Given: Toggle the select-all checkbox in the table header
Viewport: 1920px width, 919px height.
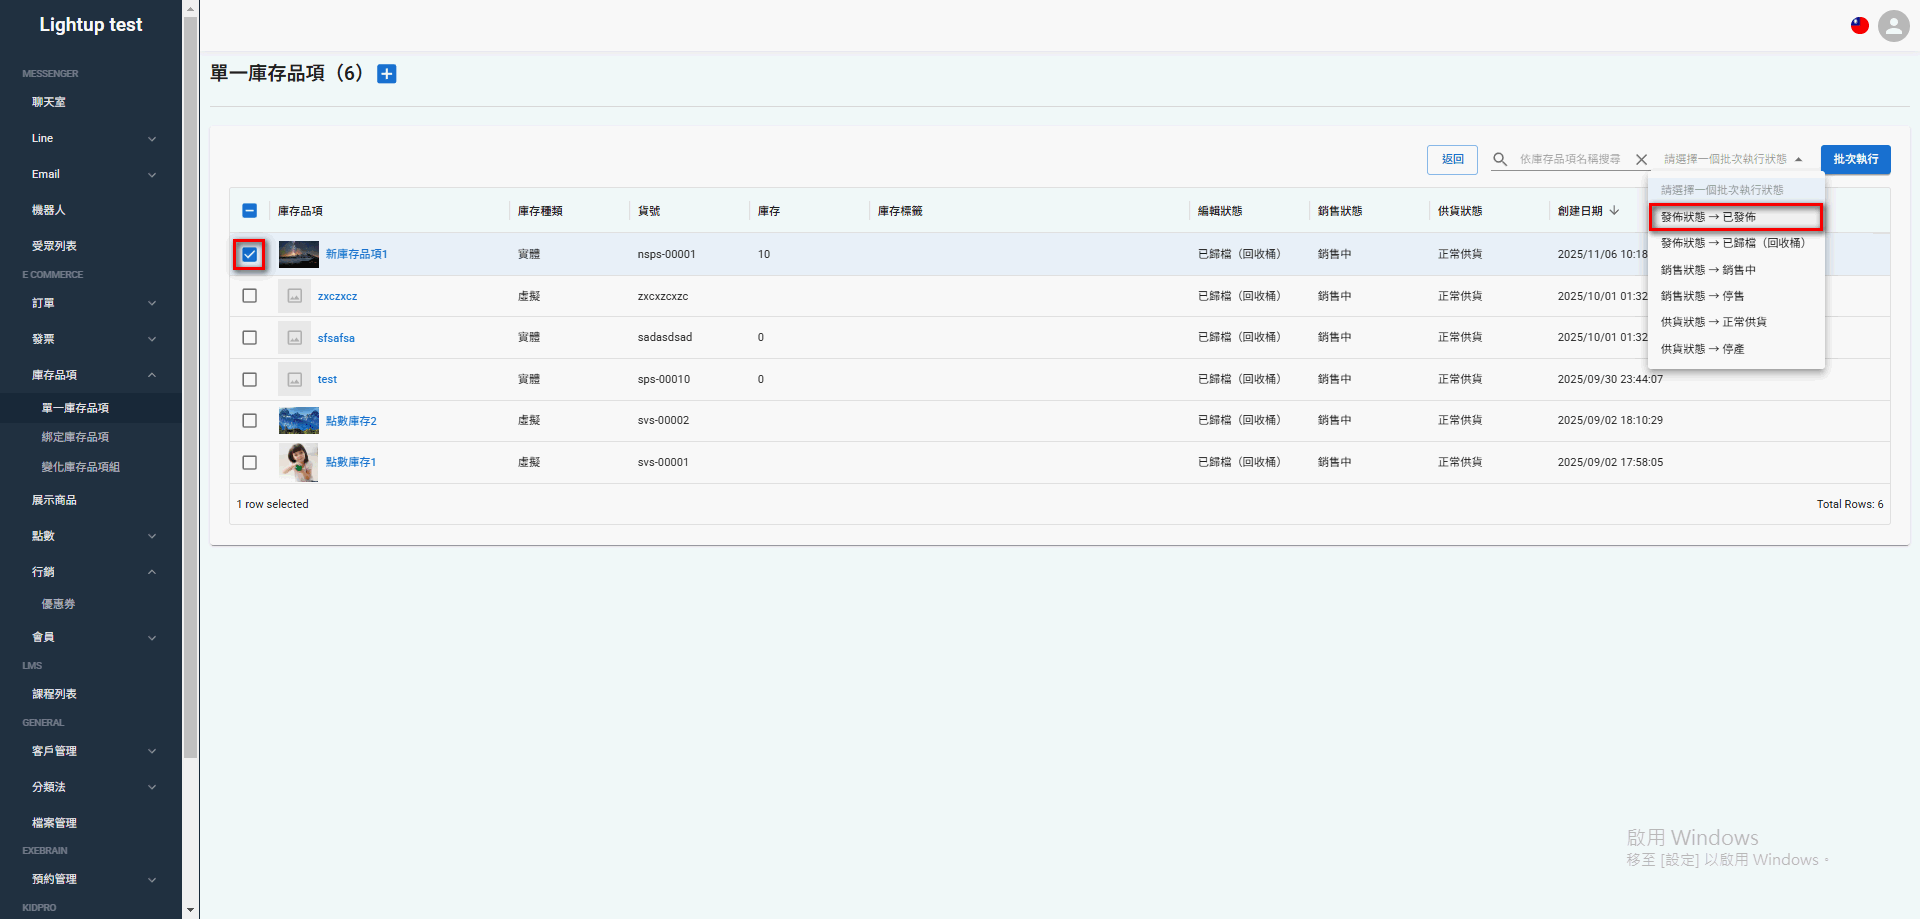Looking at the screenshot, I should [250, 211].
